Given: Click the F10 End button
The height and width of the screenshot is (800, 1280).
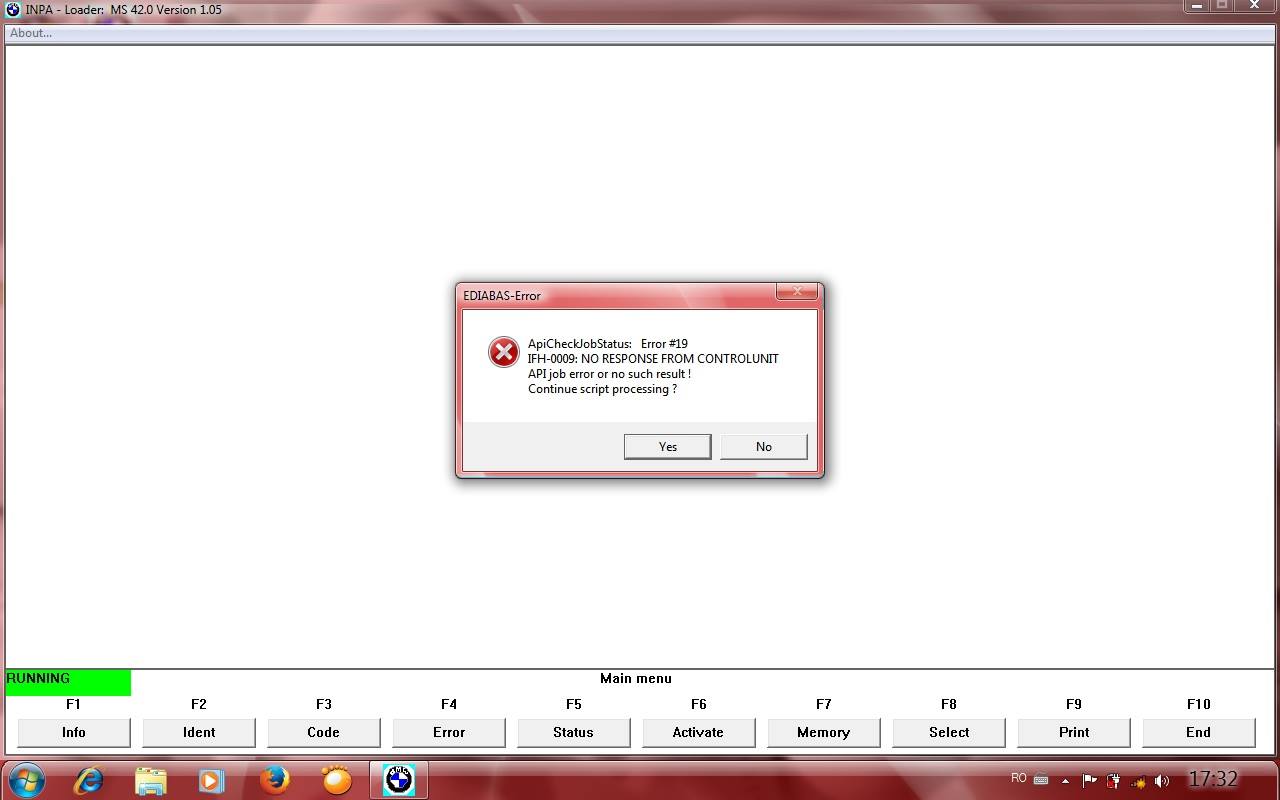Looking at the screenshot, I should pos(1199,732).
